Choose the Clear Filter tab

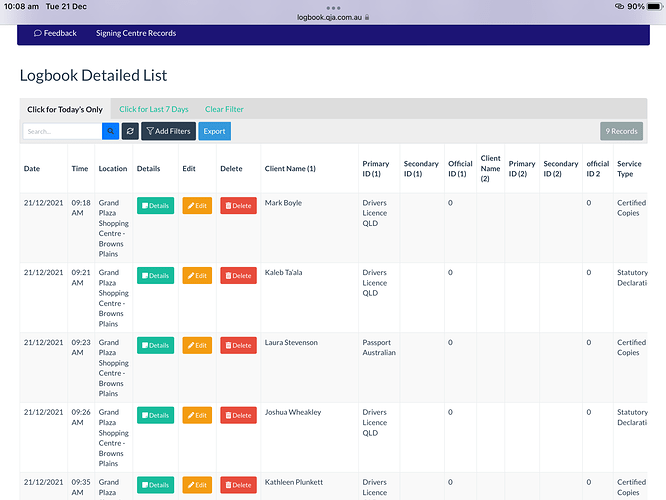pyautogui.click(x=224, y=109)
